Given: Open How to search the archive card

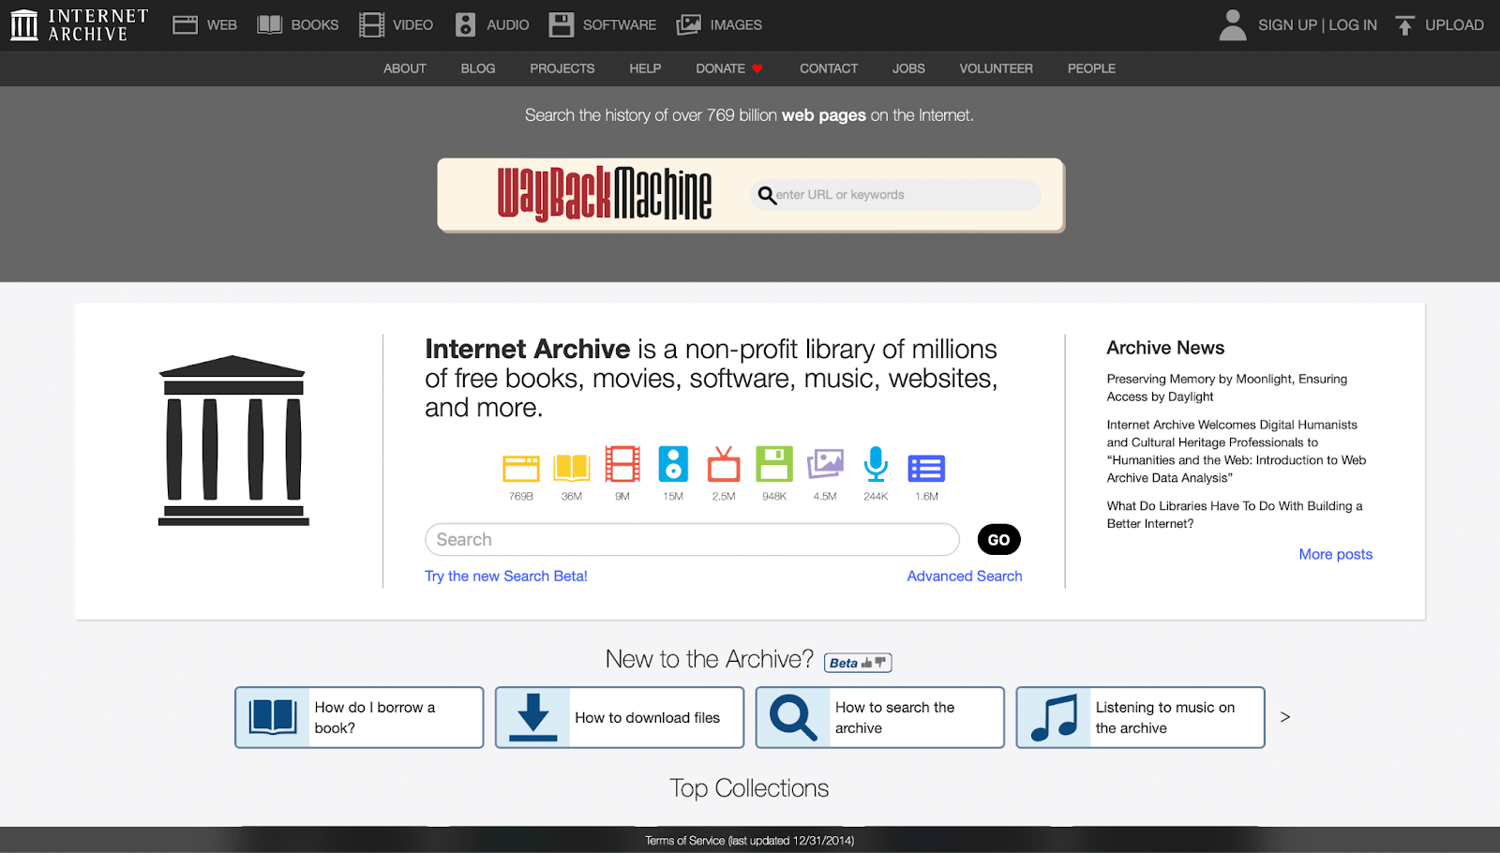Looking at the screenshot, I should pyautogui.click(x=880, y=717).
